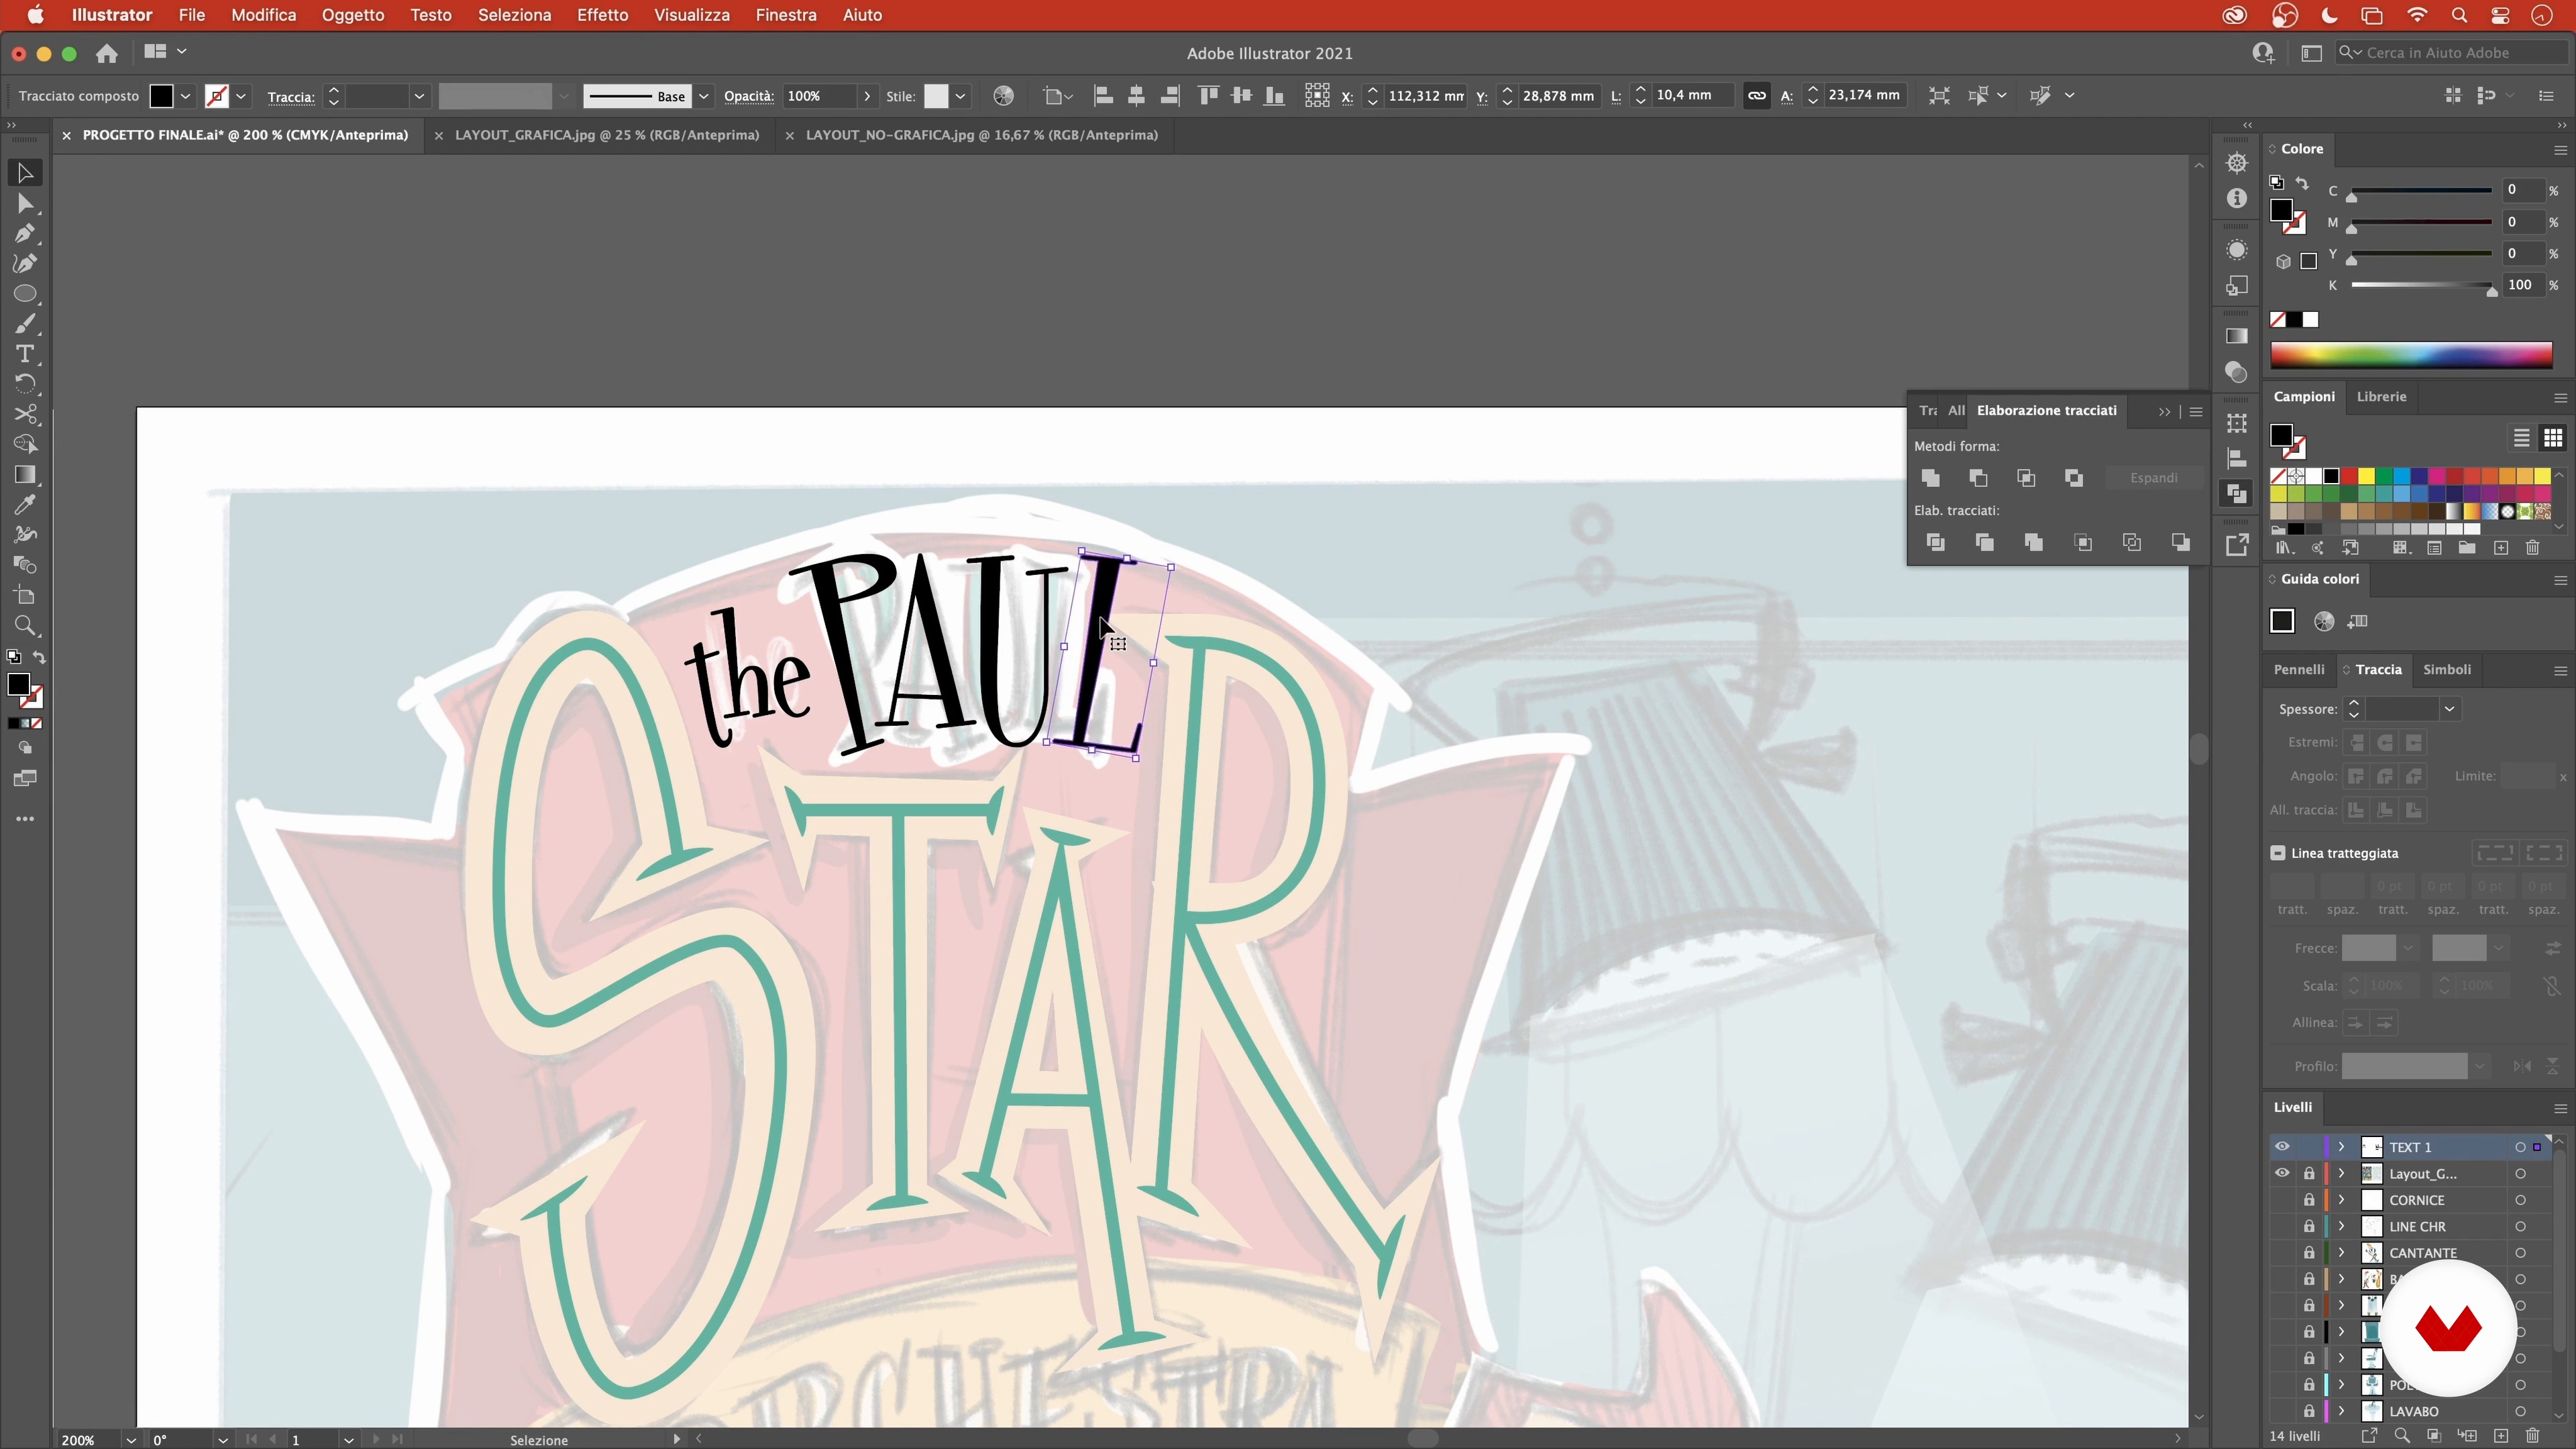
Task: Open Edit Toolbar three dots
Action: click(25, 819)
